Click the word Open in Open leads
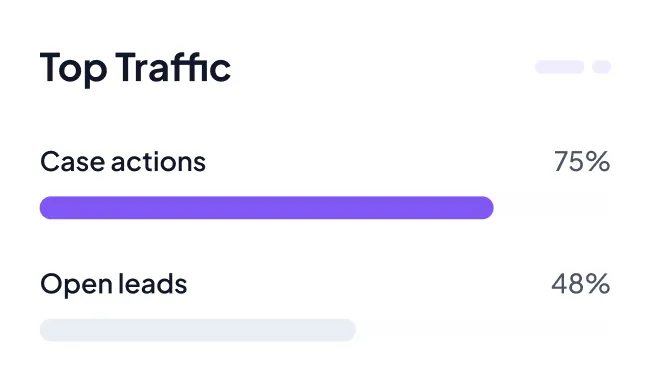 pyautogui.click(x=76, y=285)
